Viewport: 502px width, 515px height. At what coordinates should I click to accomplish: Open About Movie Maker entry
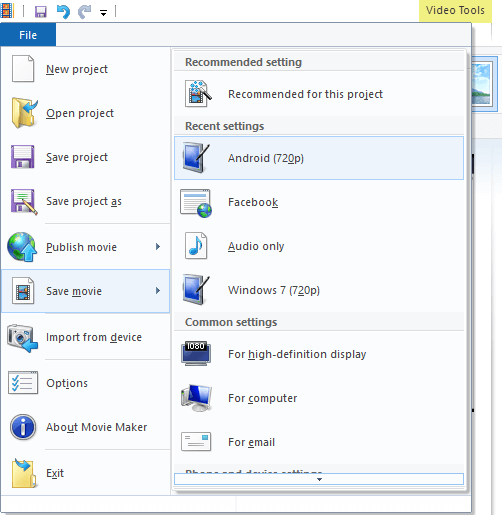click(86, 427)
